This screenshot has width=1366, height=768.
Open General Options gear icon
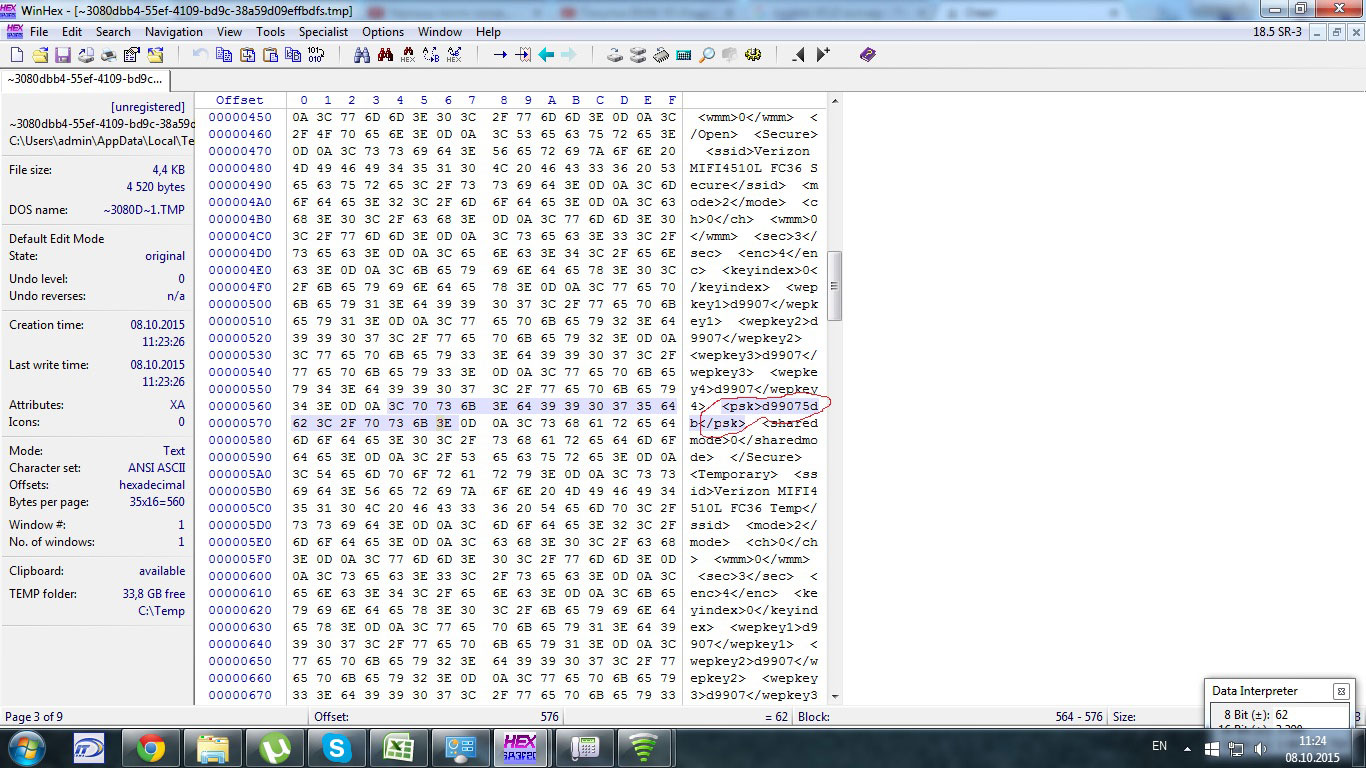(753, 55)
